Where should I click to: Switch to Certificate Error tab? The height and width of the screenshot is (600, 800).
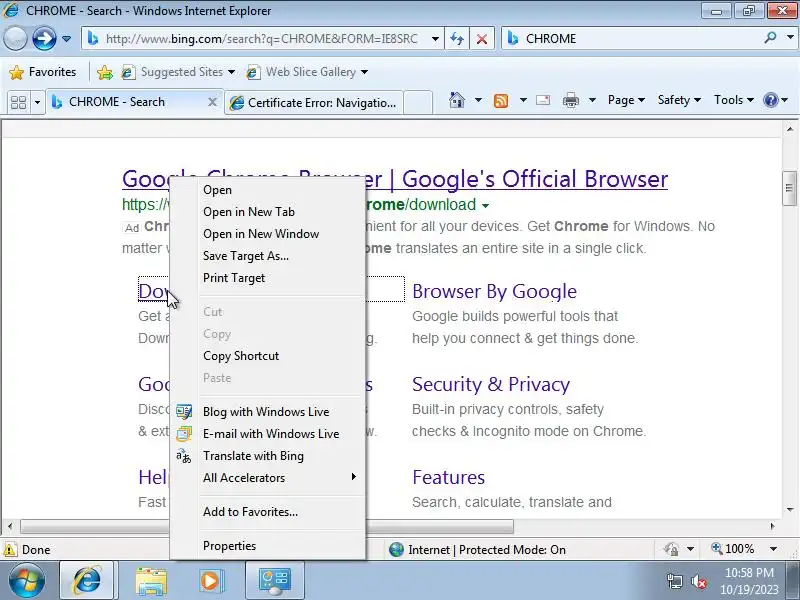pyautogui.click(x=313, y=103)
